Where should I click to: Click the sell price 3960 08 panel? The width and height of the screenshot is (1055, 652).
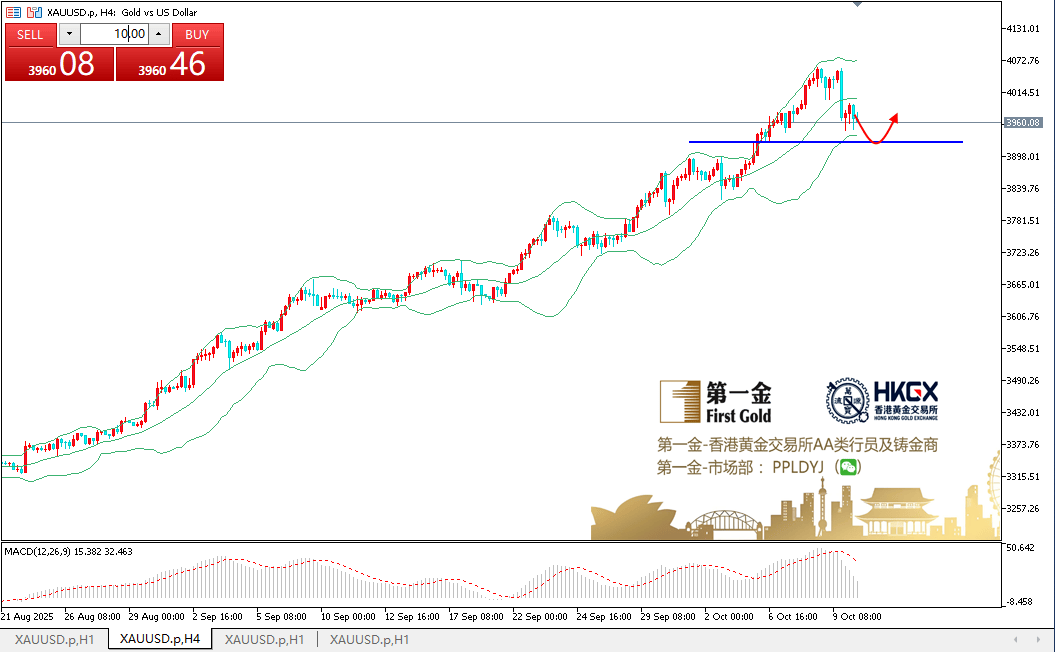tap(59, 65)
